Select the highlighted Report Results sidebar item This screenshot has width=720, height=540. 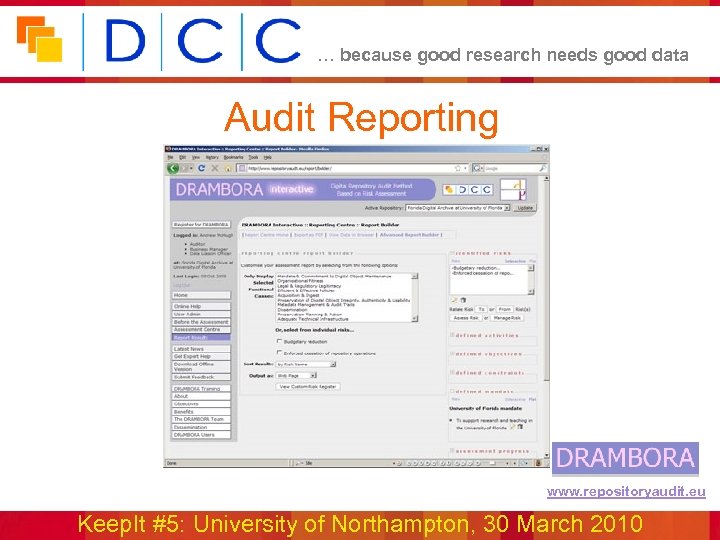click(201, 338)
